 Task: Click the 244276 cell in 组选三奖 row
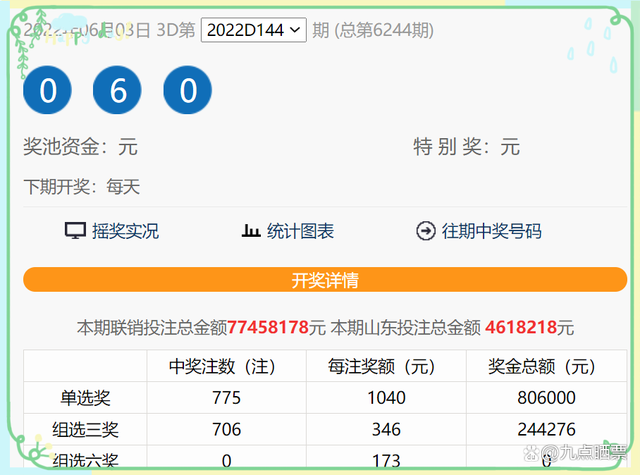(x=547, y=429)
